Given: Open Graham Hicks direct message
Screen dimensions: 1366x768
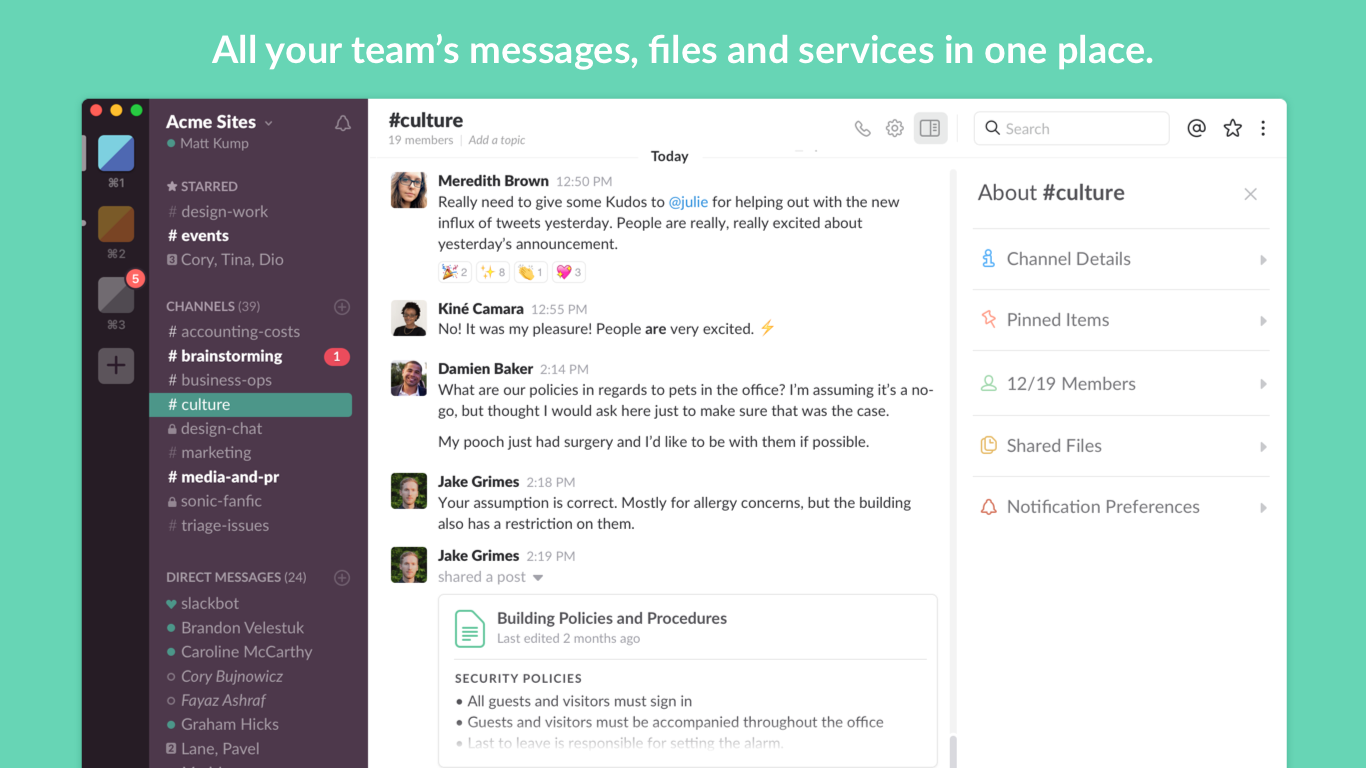Looking at the screenshot, I should tap(222, 724).
